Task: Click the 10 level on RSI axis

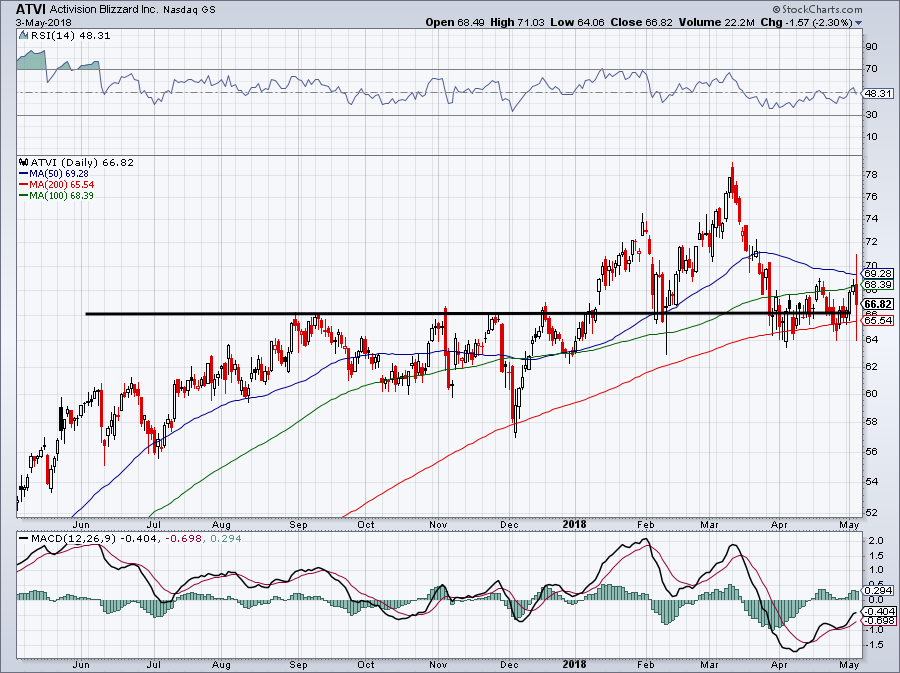Action: [x=871, y=137]
